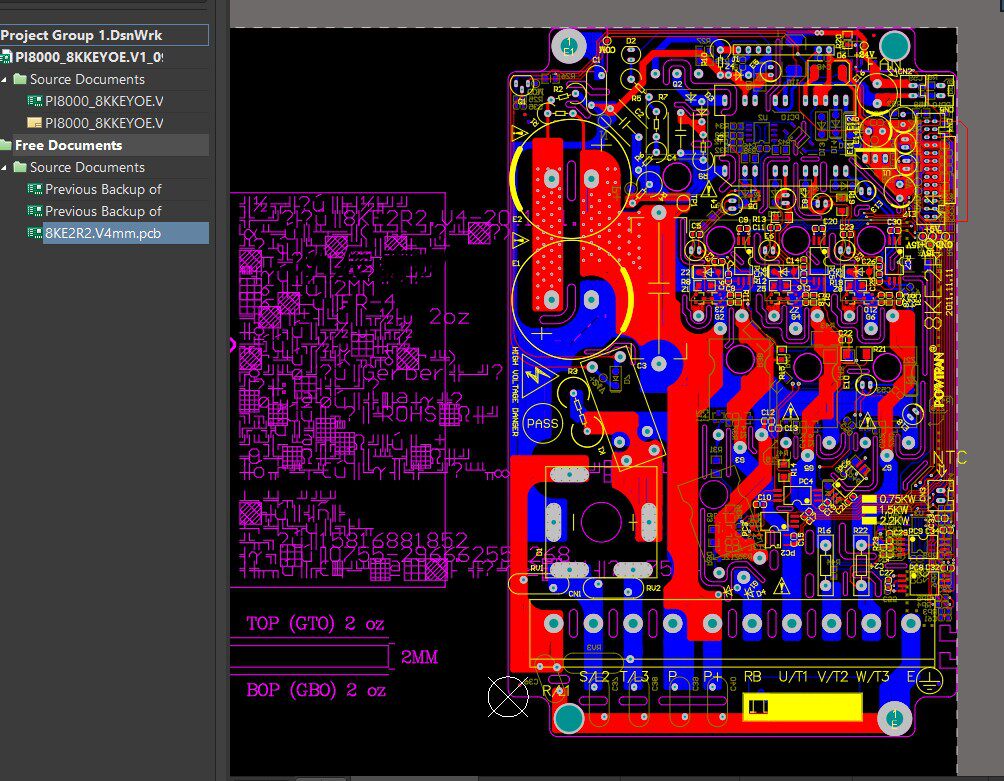This screenshot has height=781, width=1004.
Task: Click the yellow 2.2KW legend swatch on the PCB
Action: (869, 520)
